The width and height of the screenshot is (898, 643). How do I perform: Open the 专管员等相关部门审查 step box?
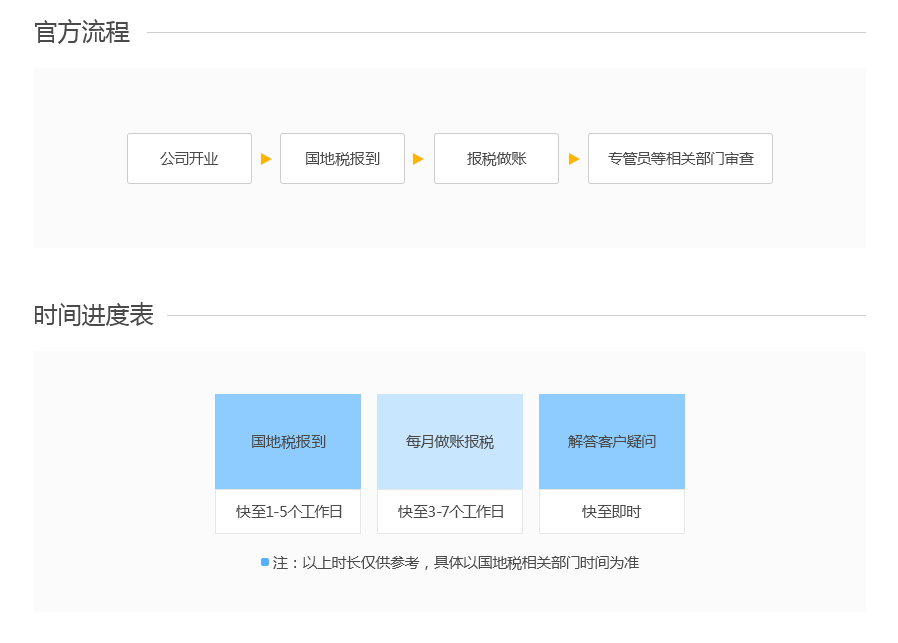pyautogui.click(x=680, y=158)
